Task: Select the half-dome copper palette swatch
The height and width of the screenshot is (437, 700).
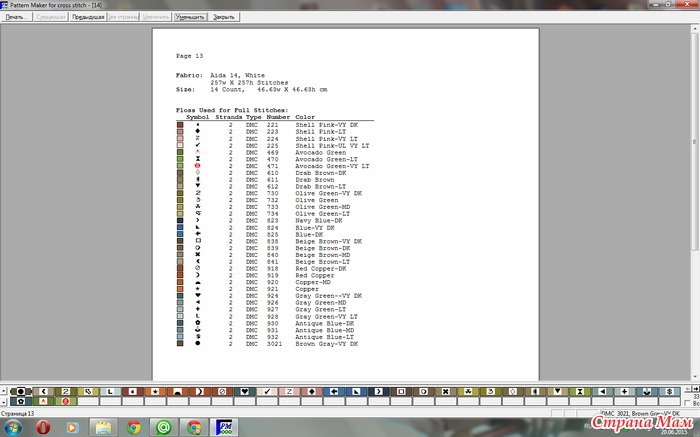Action: point(177,391)
